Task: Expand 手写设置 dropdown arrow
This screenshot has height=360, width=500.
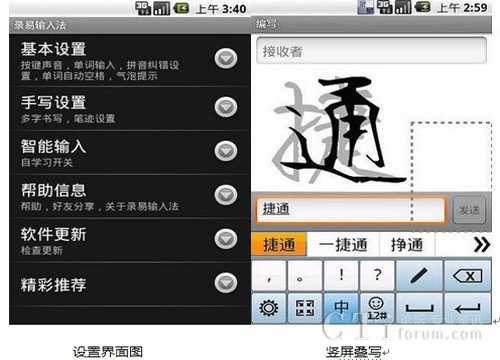Action: tap(226, 107)
